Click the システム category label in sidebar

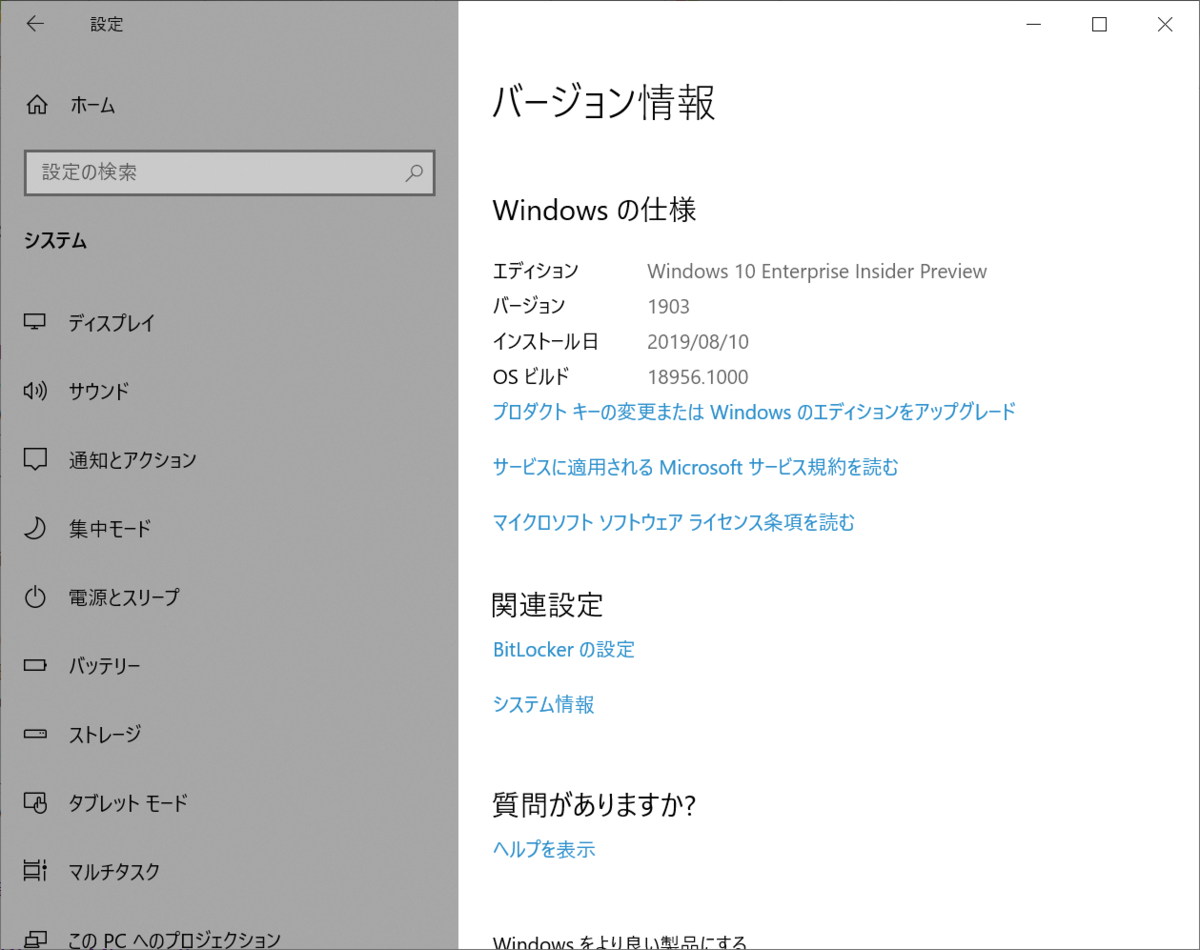pos(56,241)
